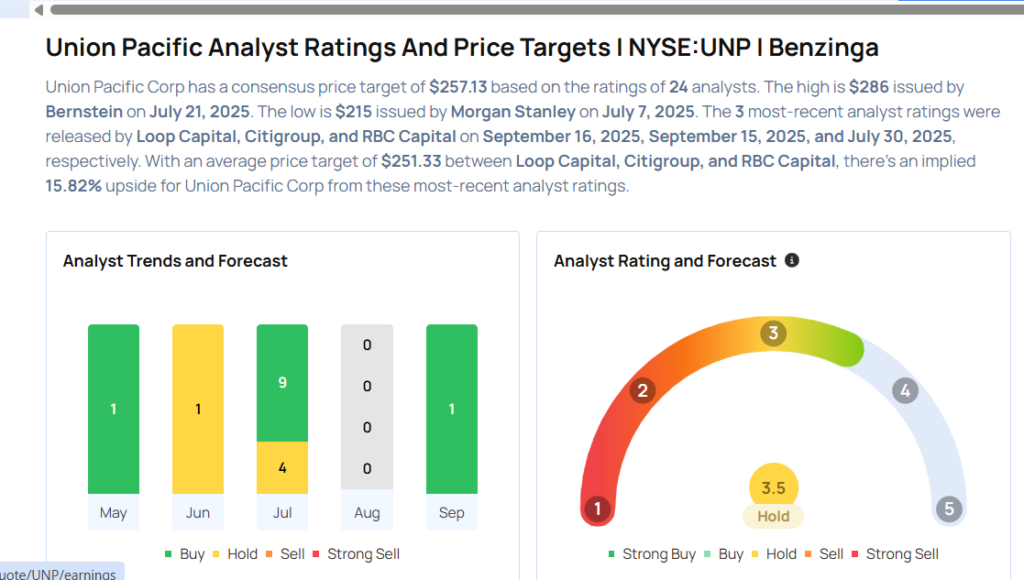The width and height of the screenshot is (1024, 580).
Task: Select the green Jul Buy bar segment
Action: tap(283, 383)
